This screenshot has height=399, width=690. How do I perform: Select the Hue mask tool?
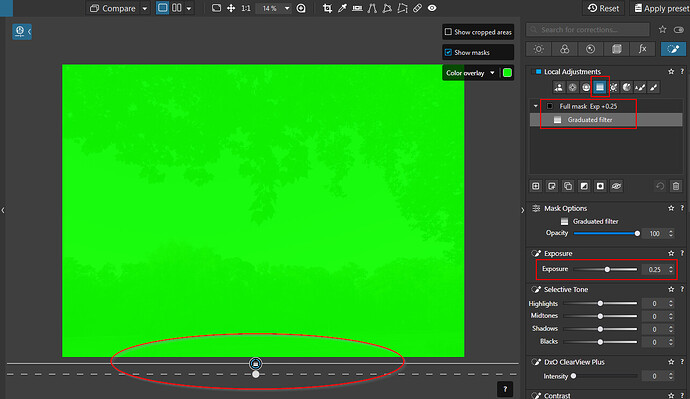click(627, 88)
